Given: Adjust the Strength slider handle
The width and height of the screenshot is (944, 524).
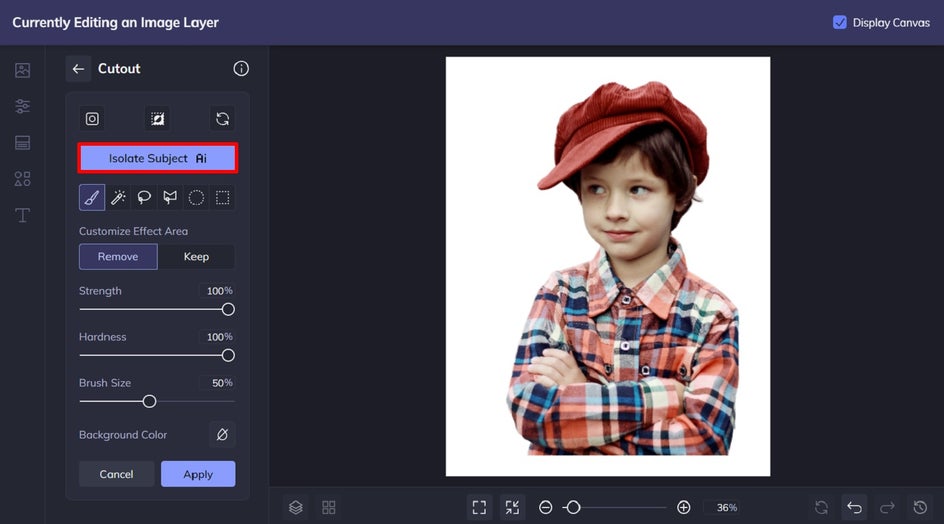Looking at the screenshot, I should coord(228,310).
